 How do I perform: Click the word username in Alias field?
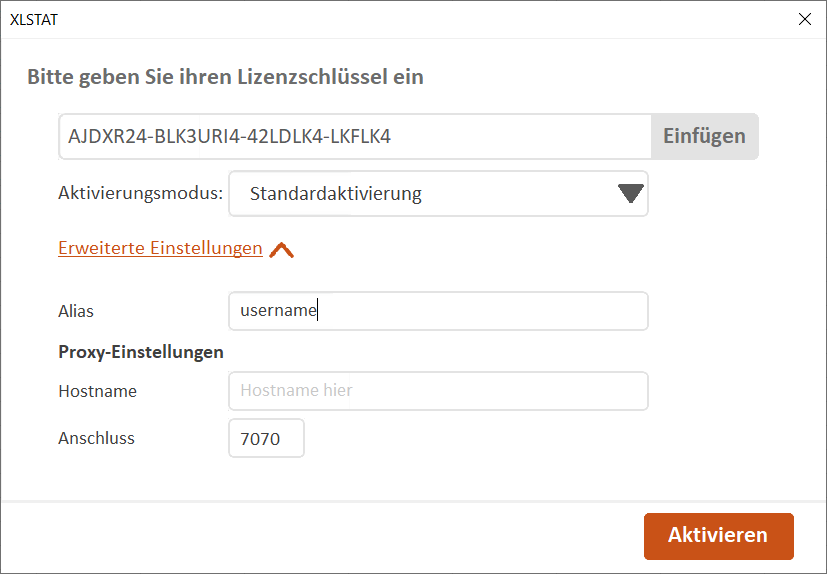(x=278, y=311)
